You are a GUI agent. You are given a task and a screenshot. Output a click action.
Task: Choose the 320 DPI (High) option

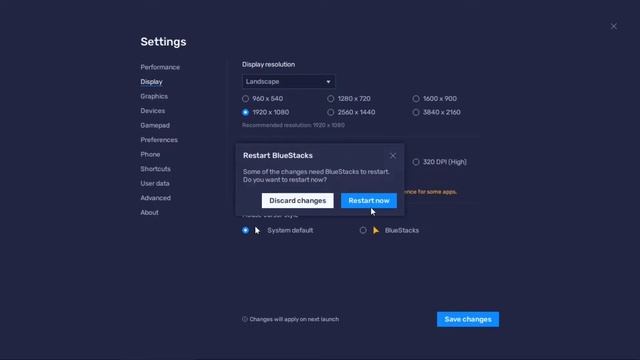click(x=440, y=162)
